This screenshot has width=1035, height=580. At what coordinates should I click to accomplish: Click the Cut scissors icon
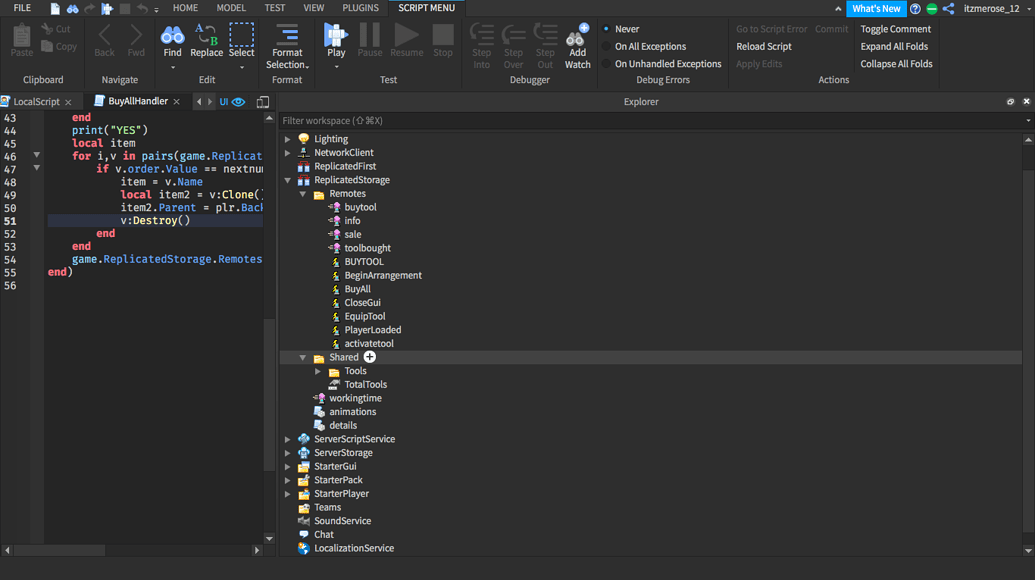48,29
